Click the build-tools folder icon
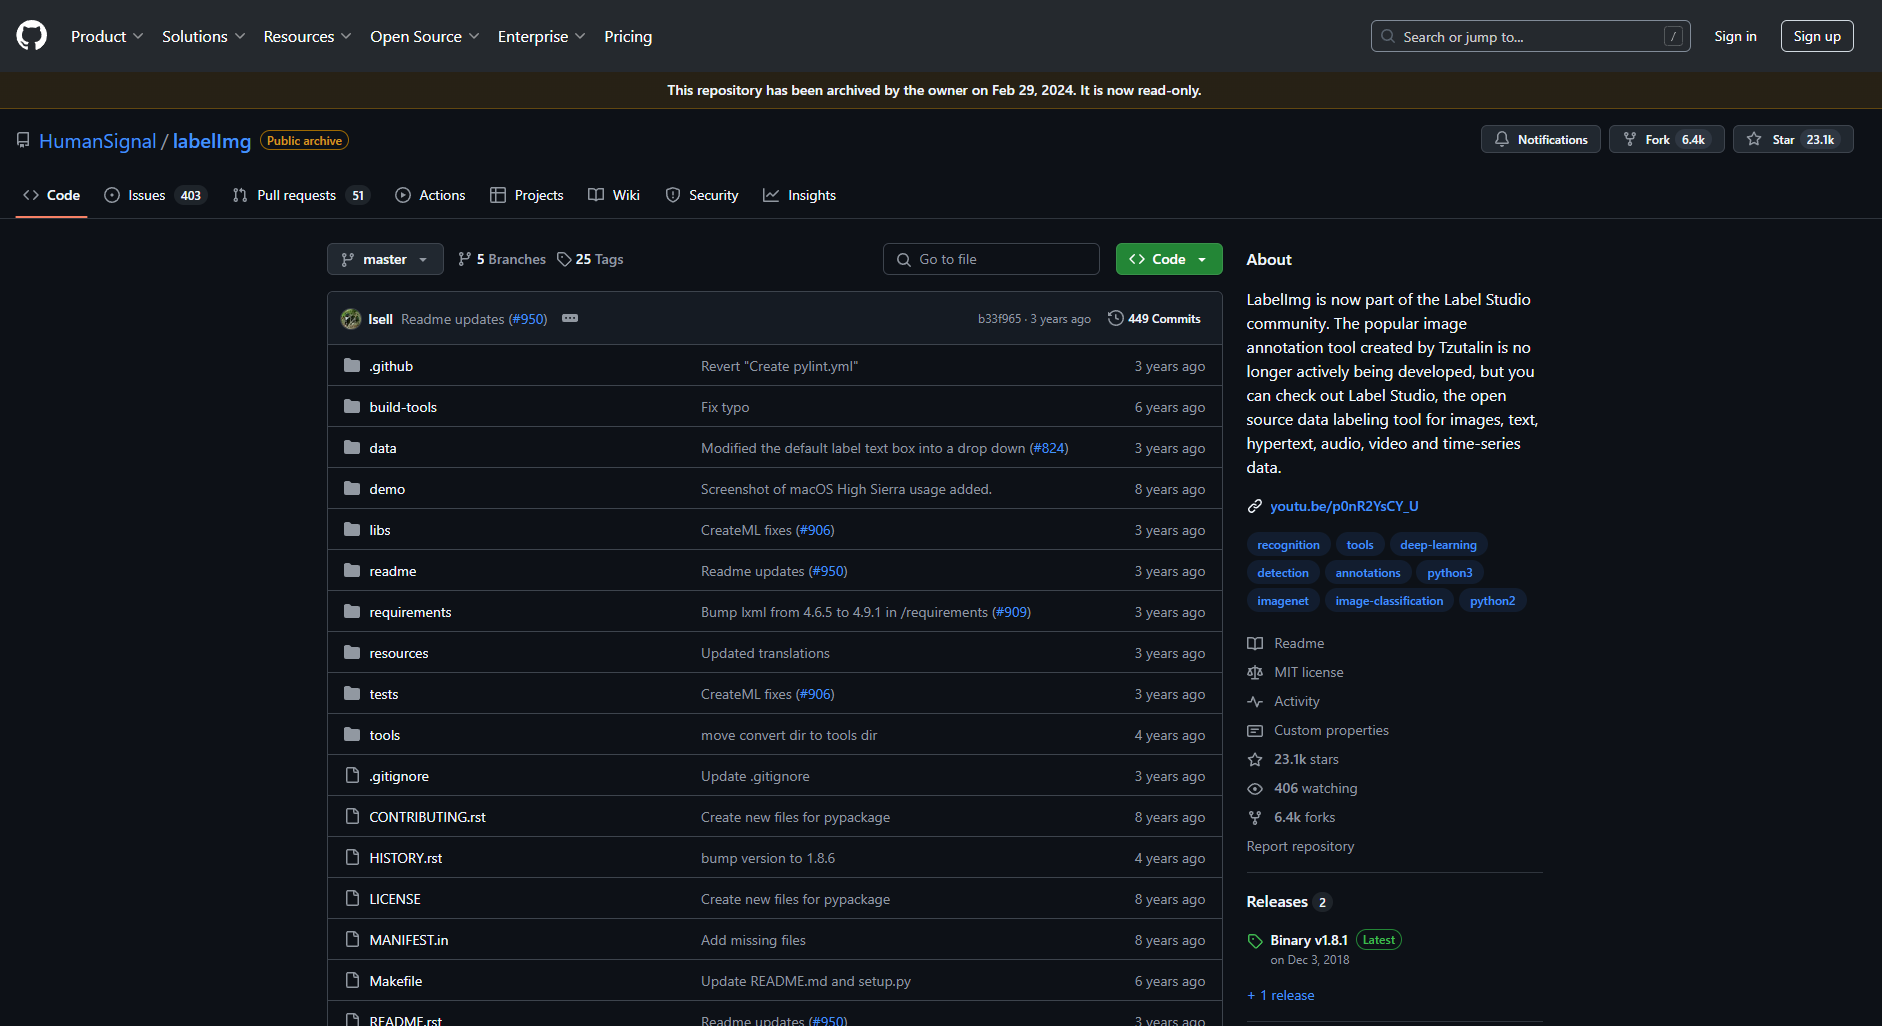 coord(352,407)
